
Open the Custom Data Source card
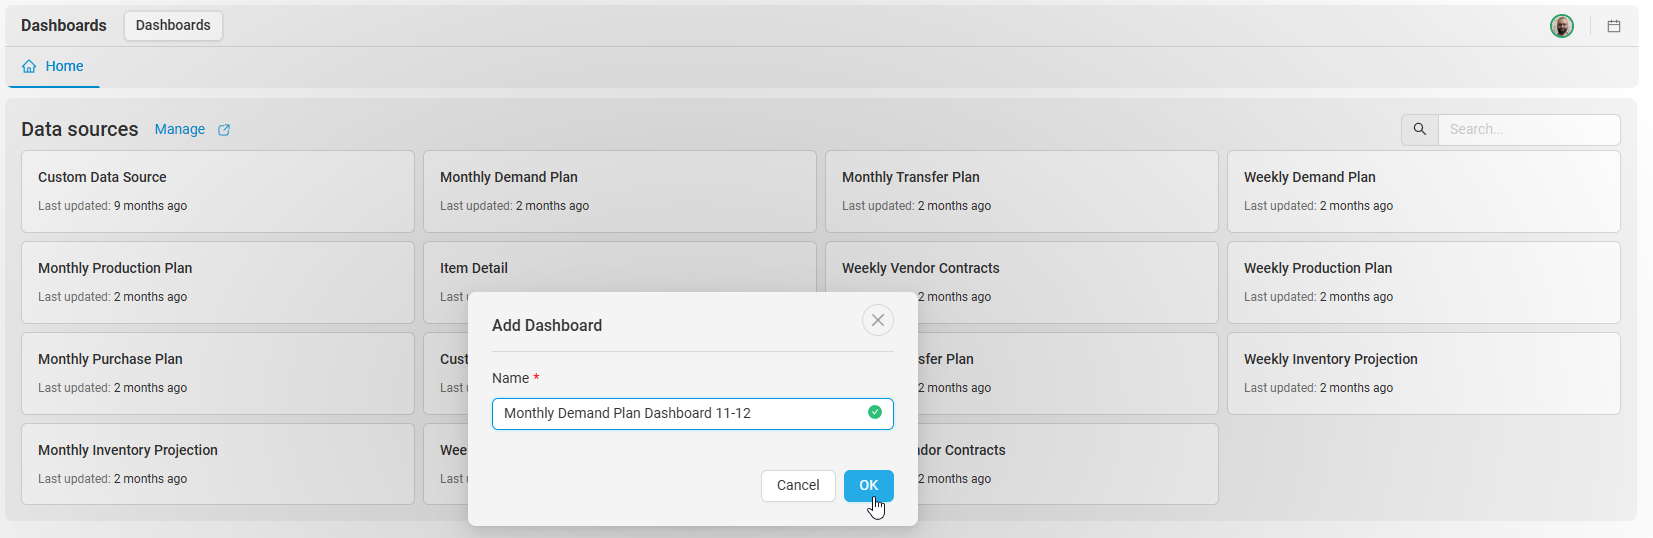coord(218,192)
